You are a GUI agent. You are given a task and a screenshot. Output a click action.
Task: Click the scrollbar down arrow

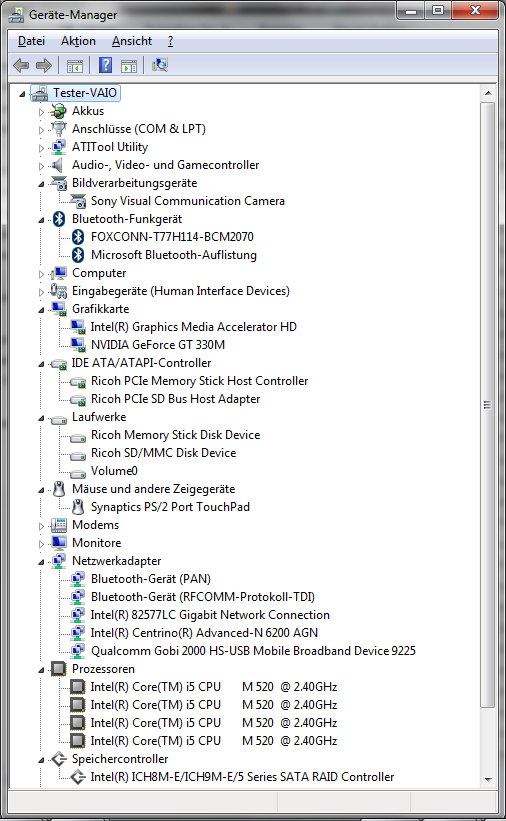coord(488,779)
